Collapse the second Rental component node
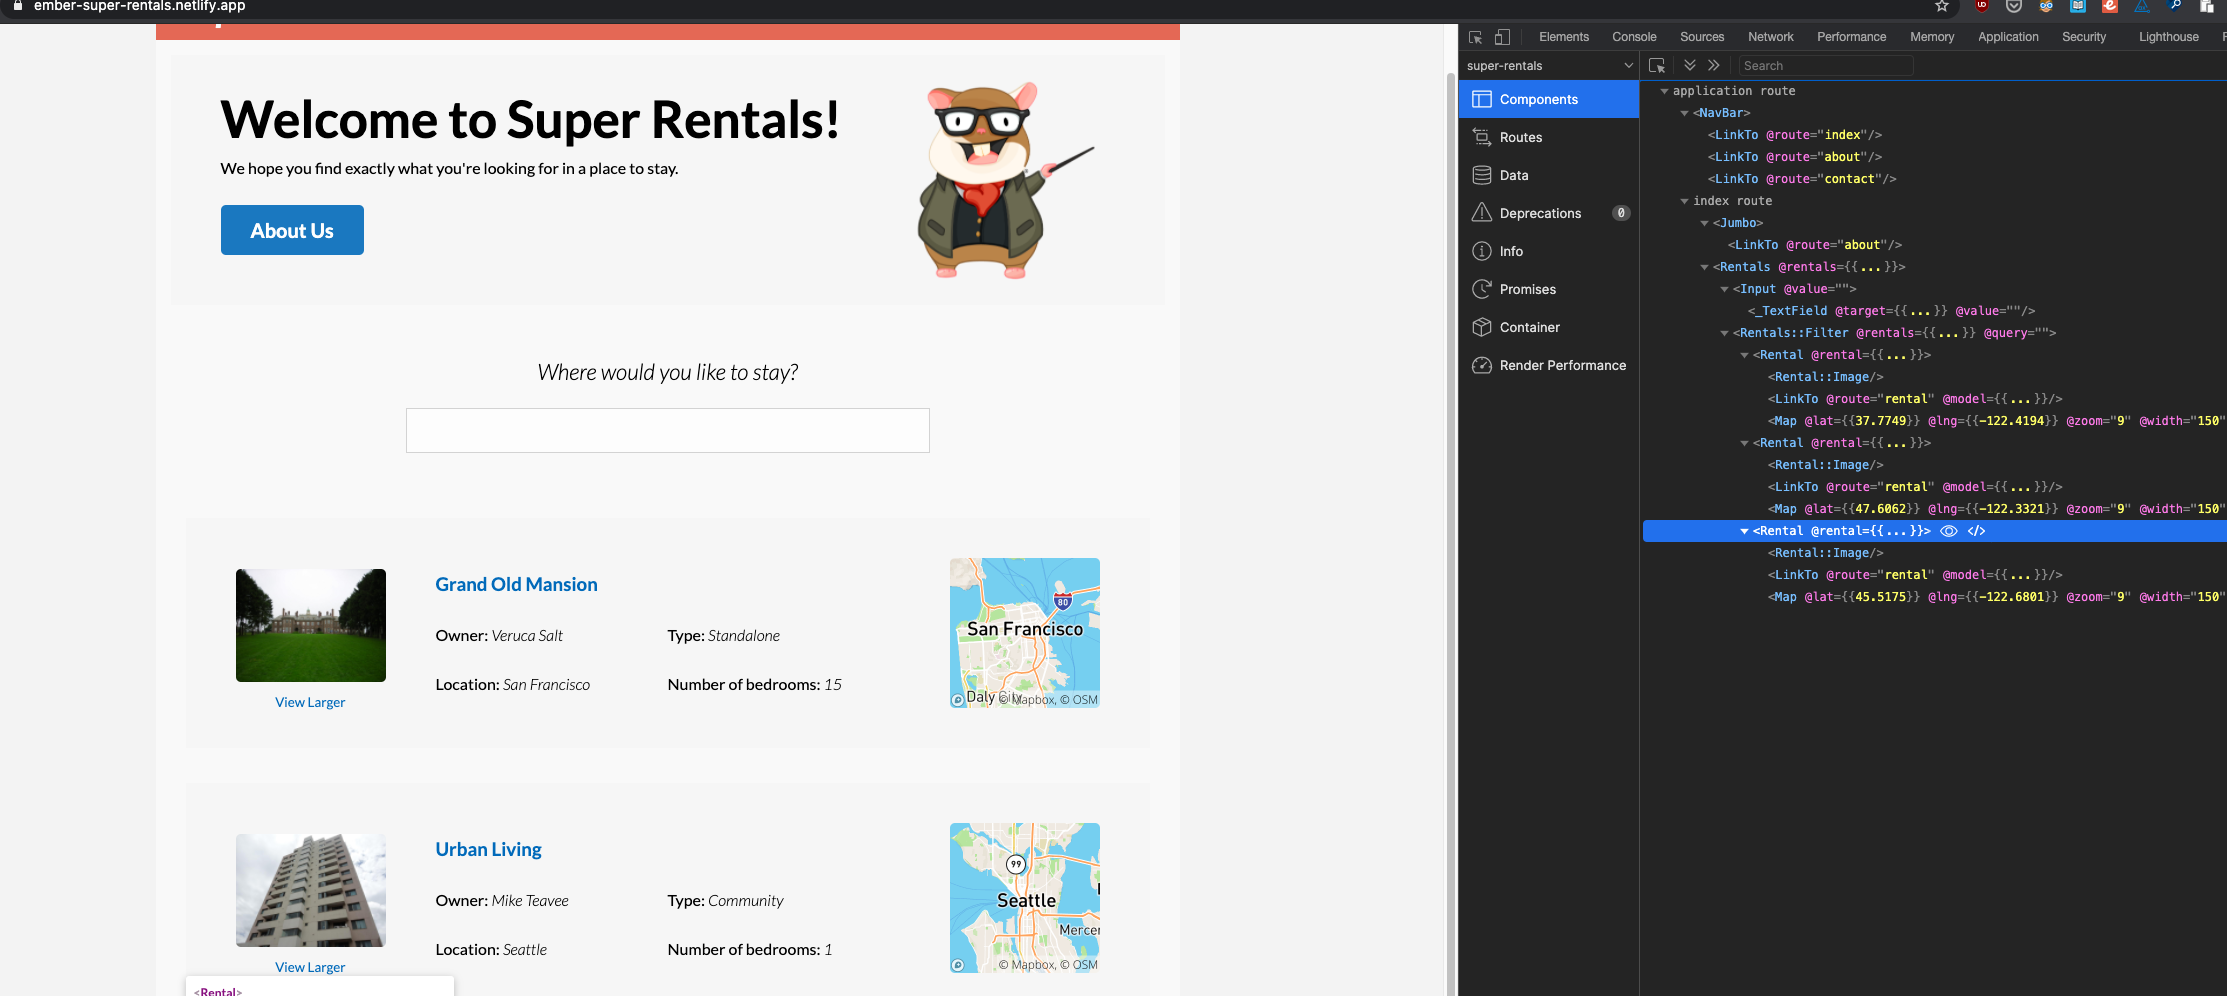 1744,443
